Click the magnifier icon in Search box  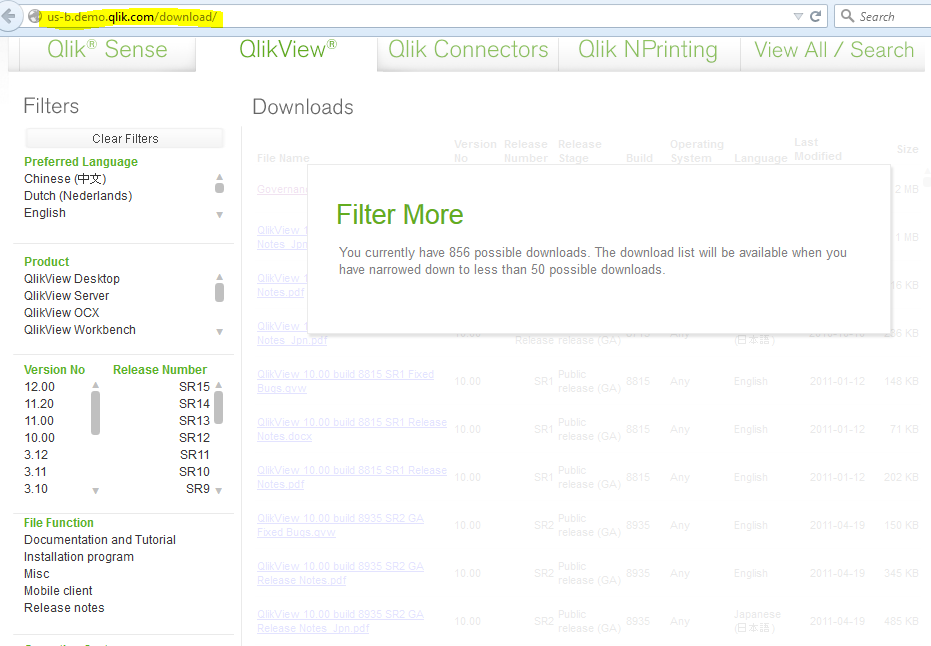tap(847, 16)
